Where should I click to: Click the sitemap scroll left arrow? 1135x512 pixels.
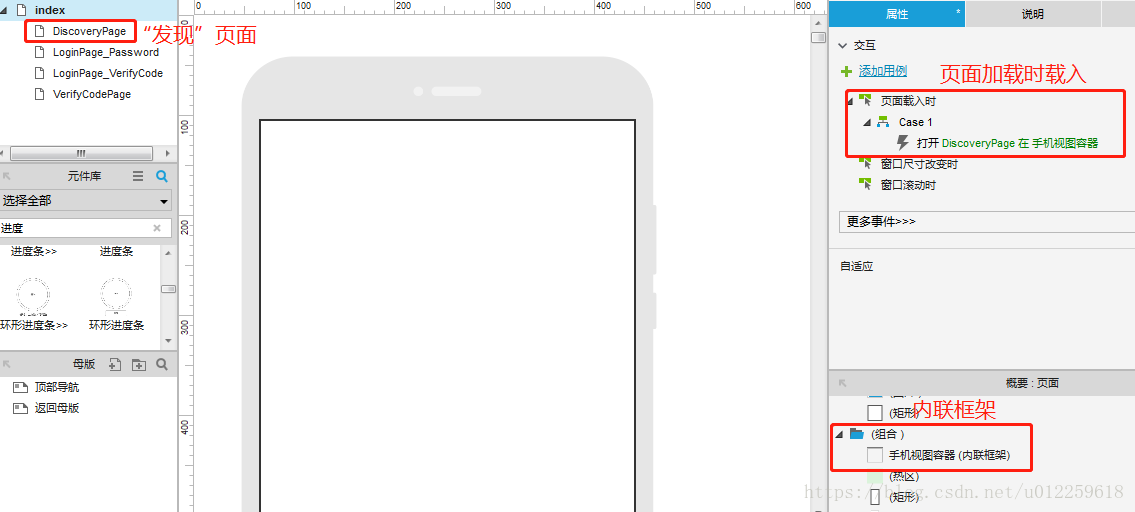point(4,154)
